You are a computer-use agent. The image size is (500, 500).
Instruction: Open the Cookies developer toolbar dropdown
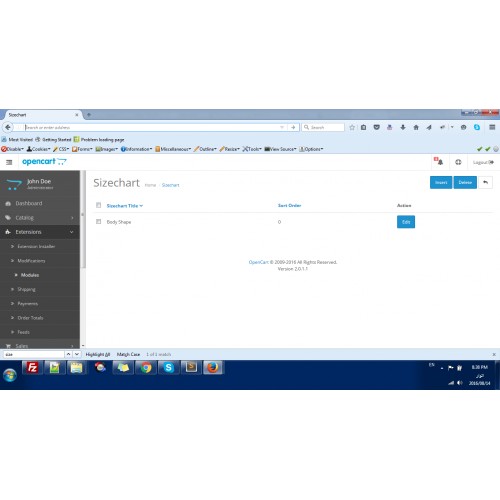tap(39, 149)
